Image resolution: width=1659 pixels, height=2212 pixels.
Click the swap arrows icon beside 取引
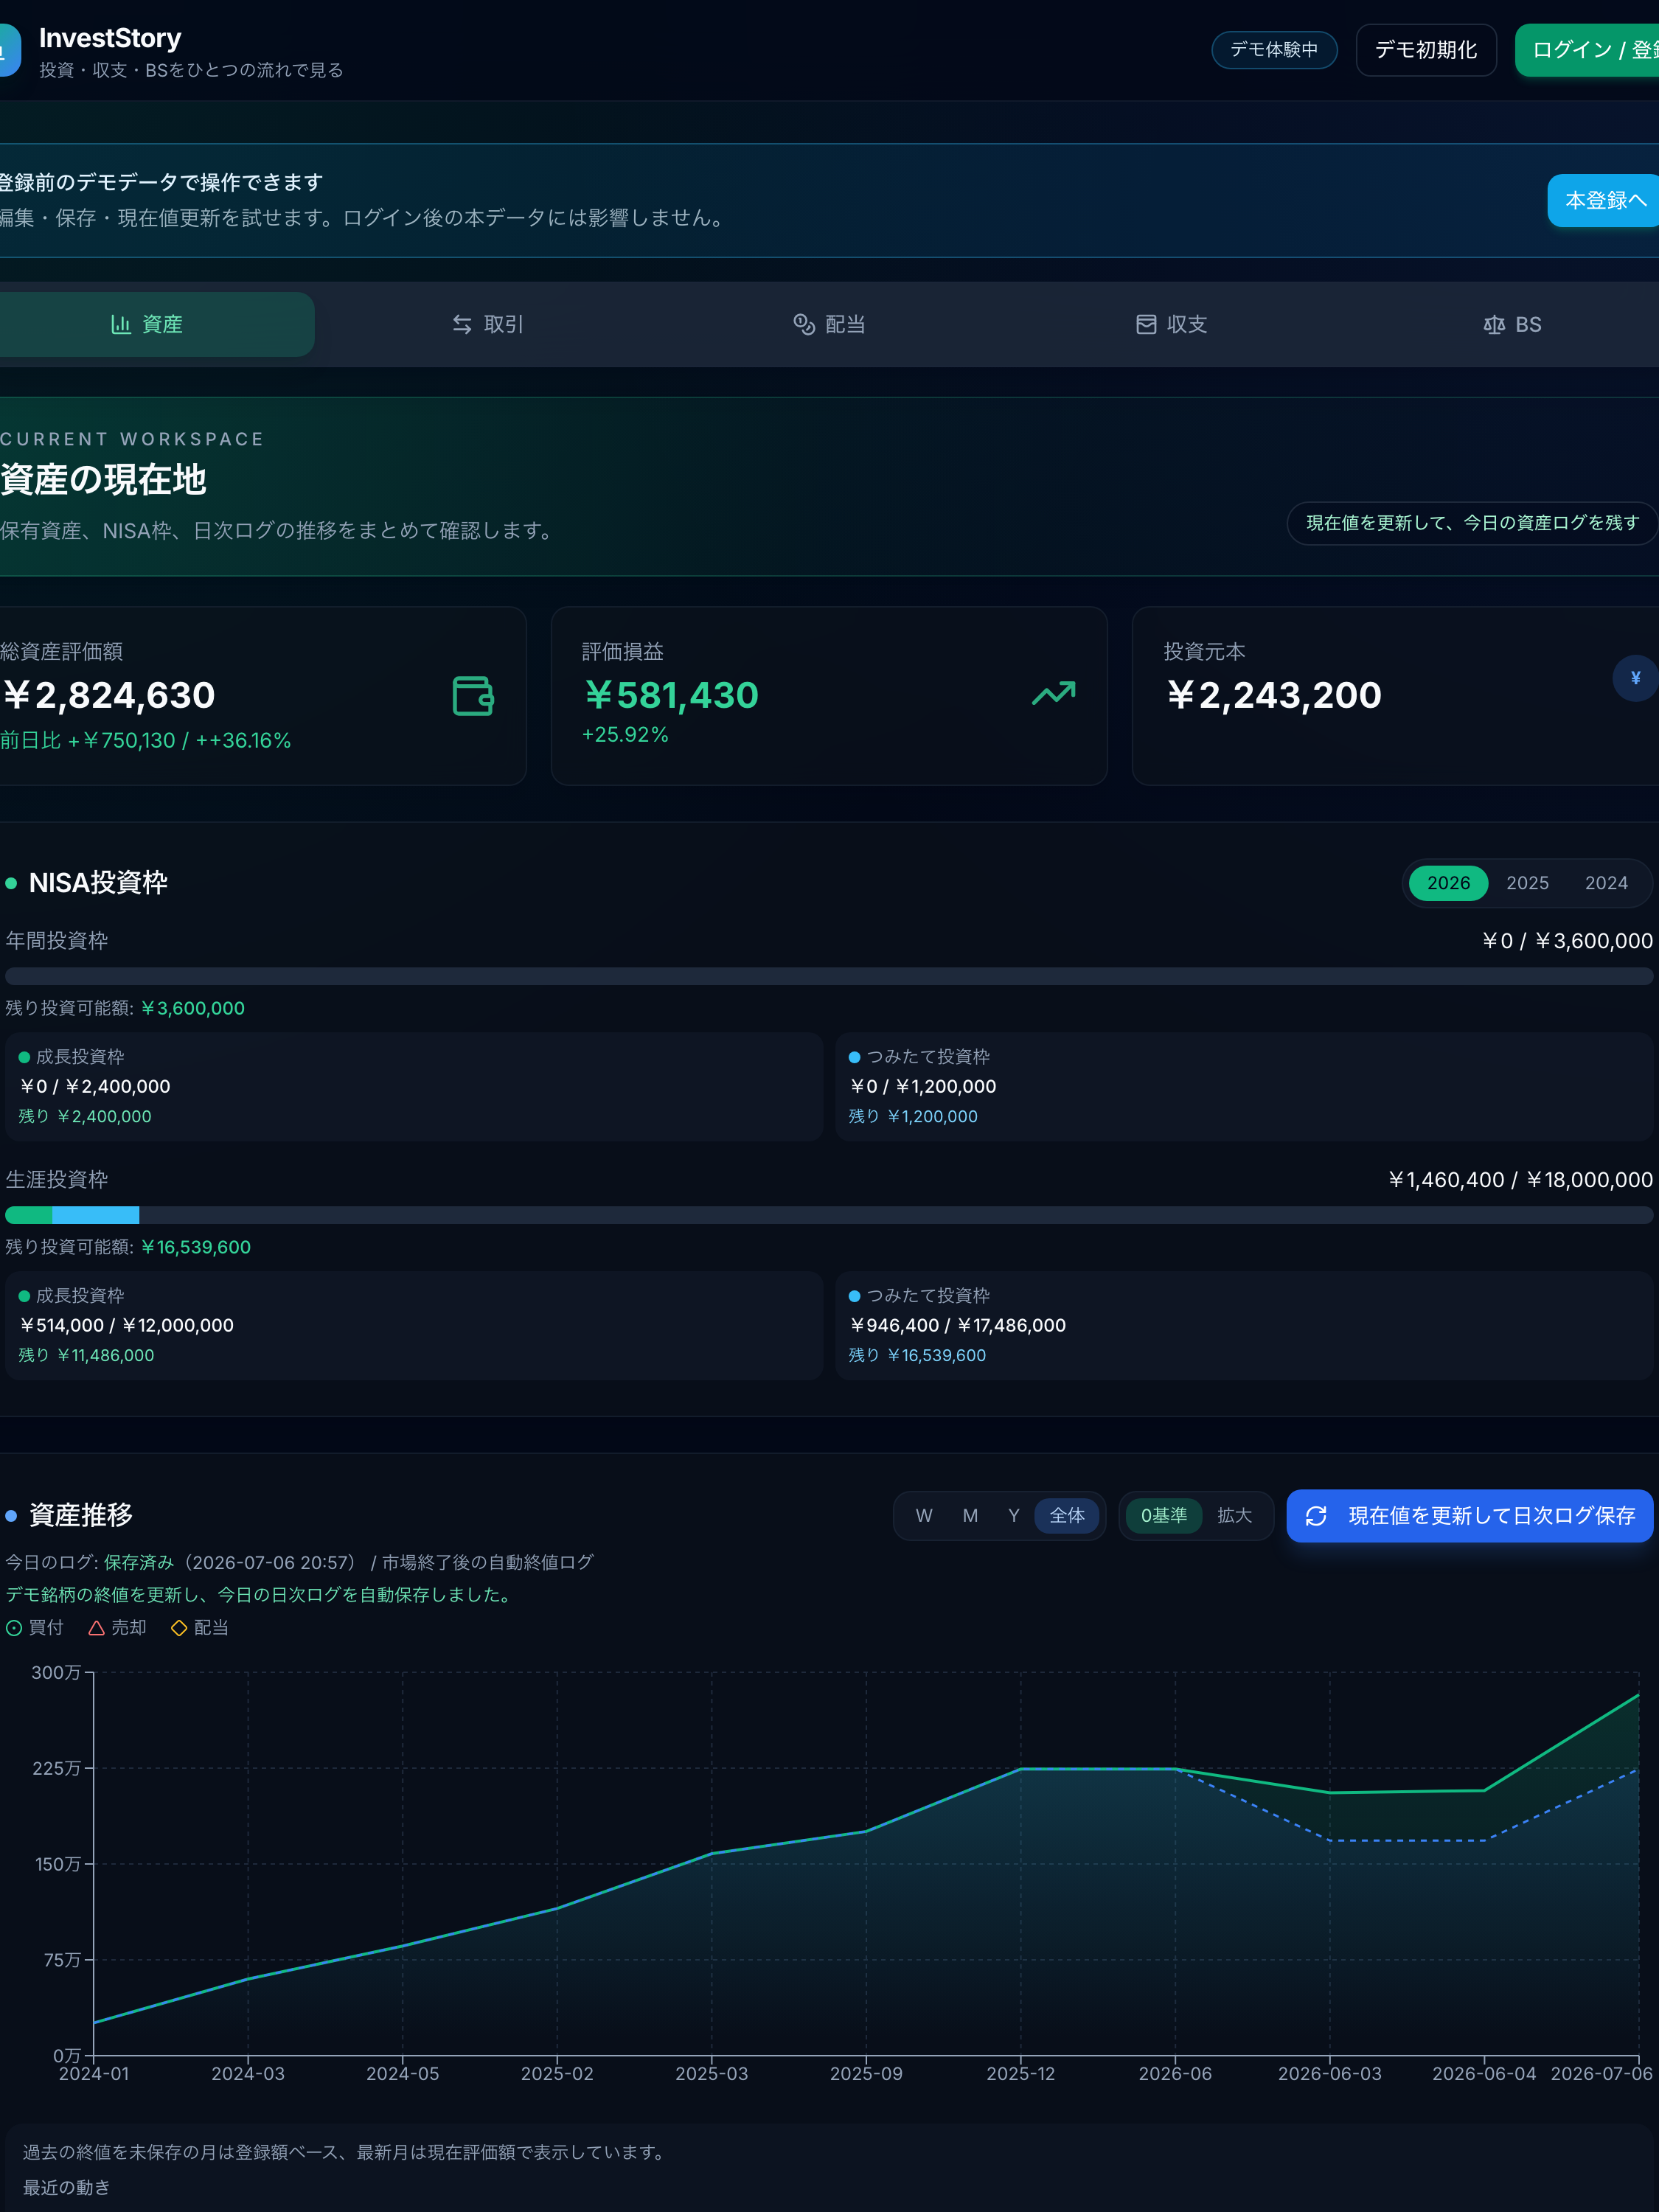[x=462, y=324]
